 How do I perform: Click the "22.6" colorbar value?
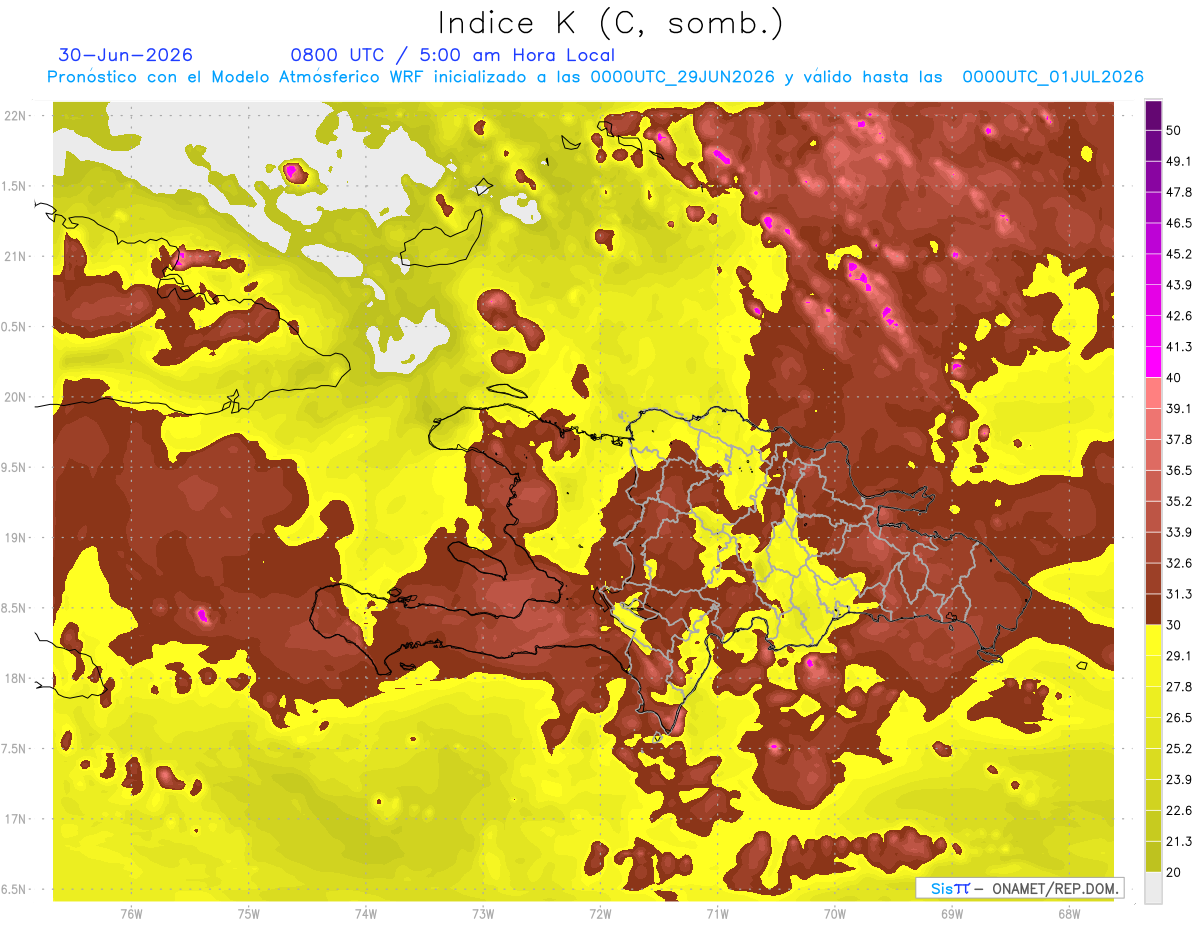coord(1179,811)
